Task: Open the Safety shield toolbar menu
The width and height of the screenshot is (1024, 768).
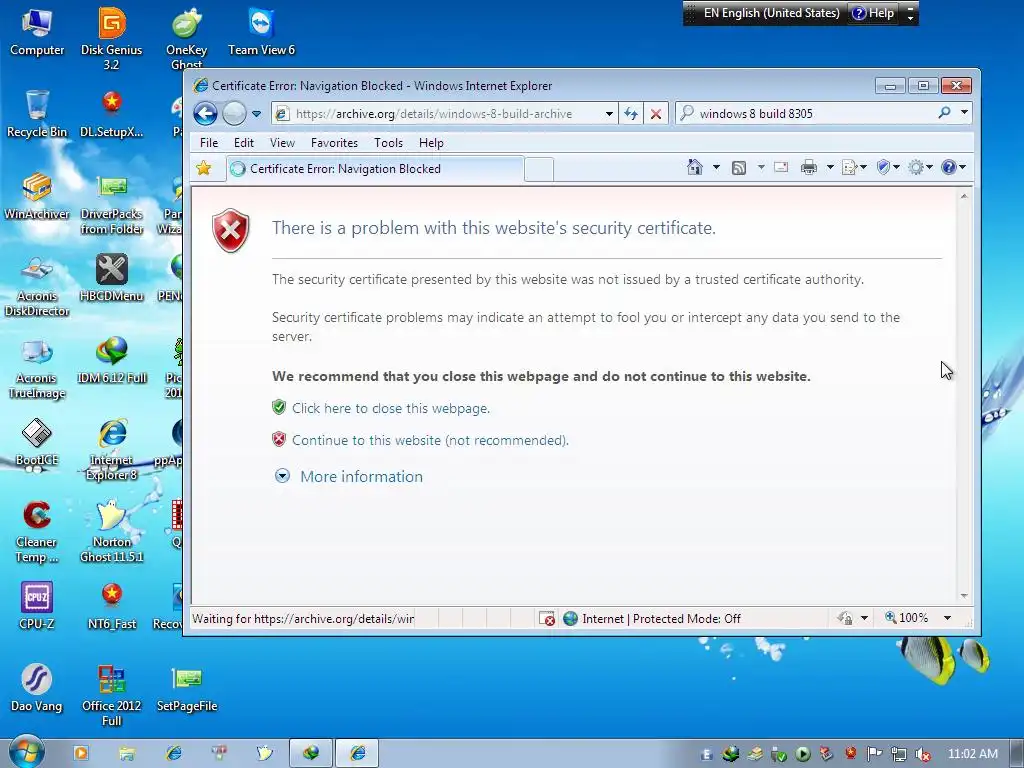Action: (888, 168)
